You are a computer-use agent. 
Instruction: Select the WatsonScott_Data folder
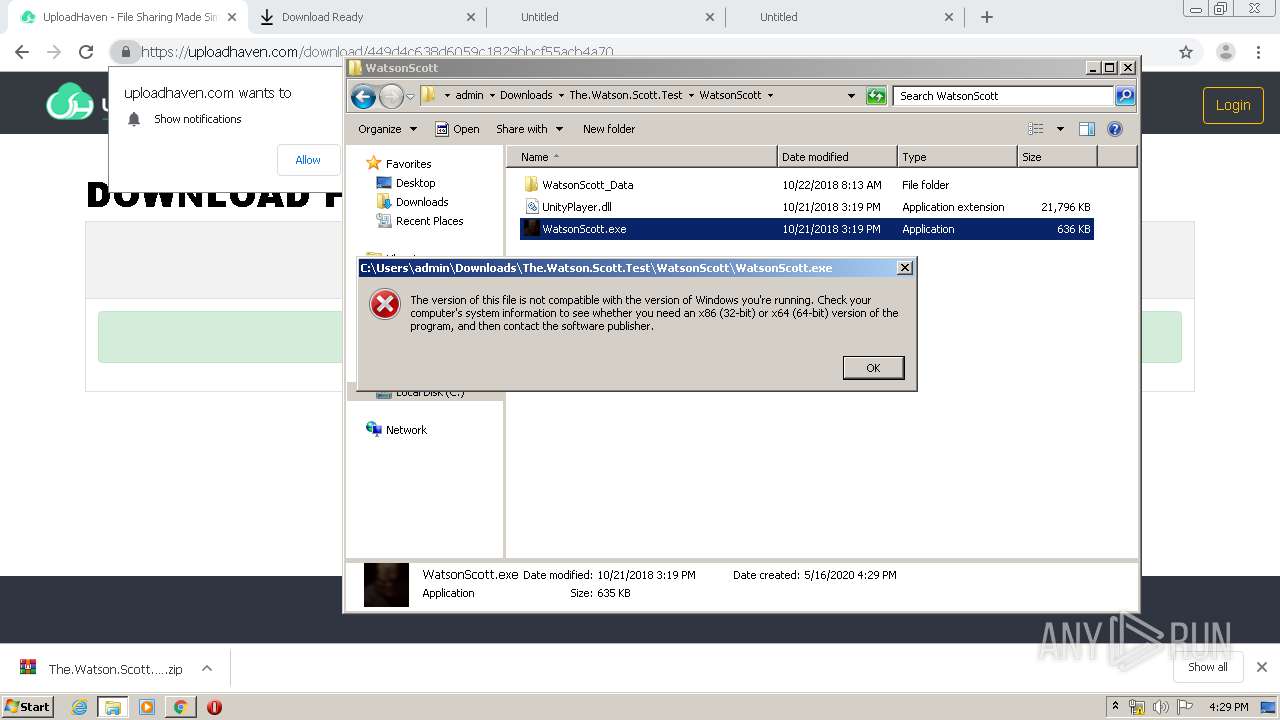click(x=587, y=185)
